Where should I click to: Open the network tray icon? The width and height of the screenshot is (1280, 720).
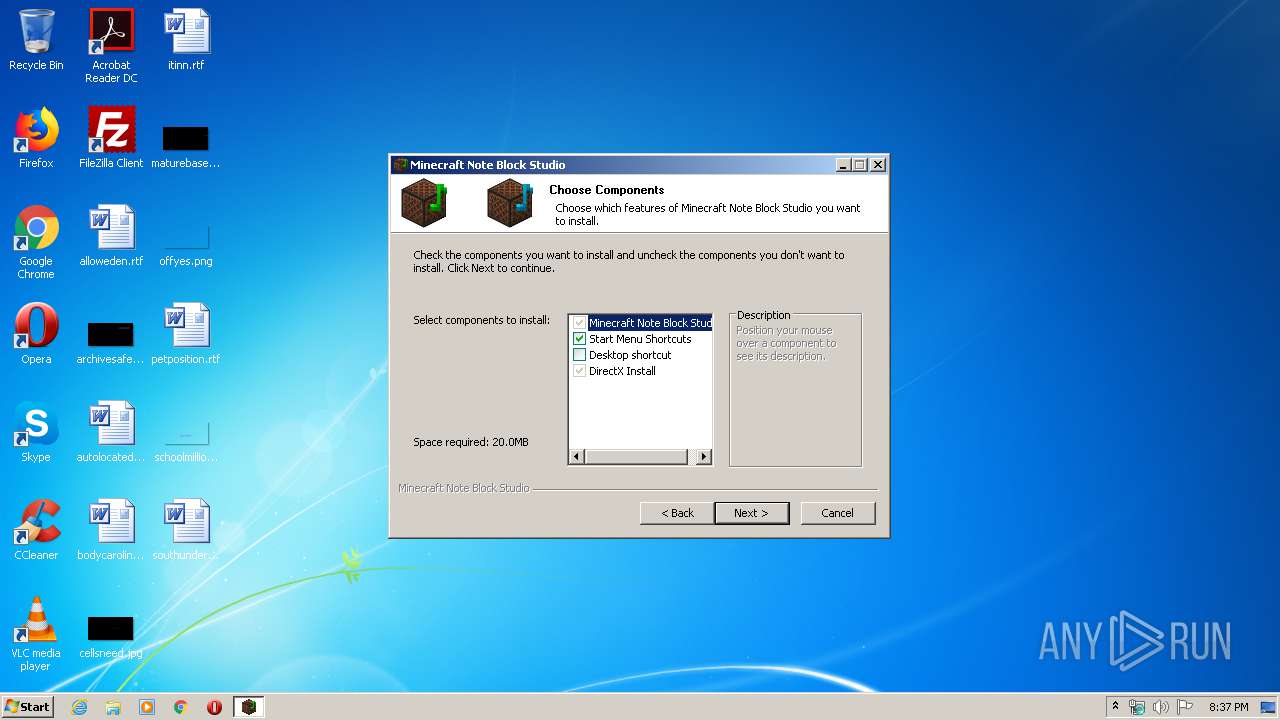click(x=1137, y=707)
